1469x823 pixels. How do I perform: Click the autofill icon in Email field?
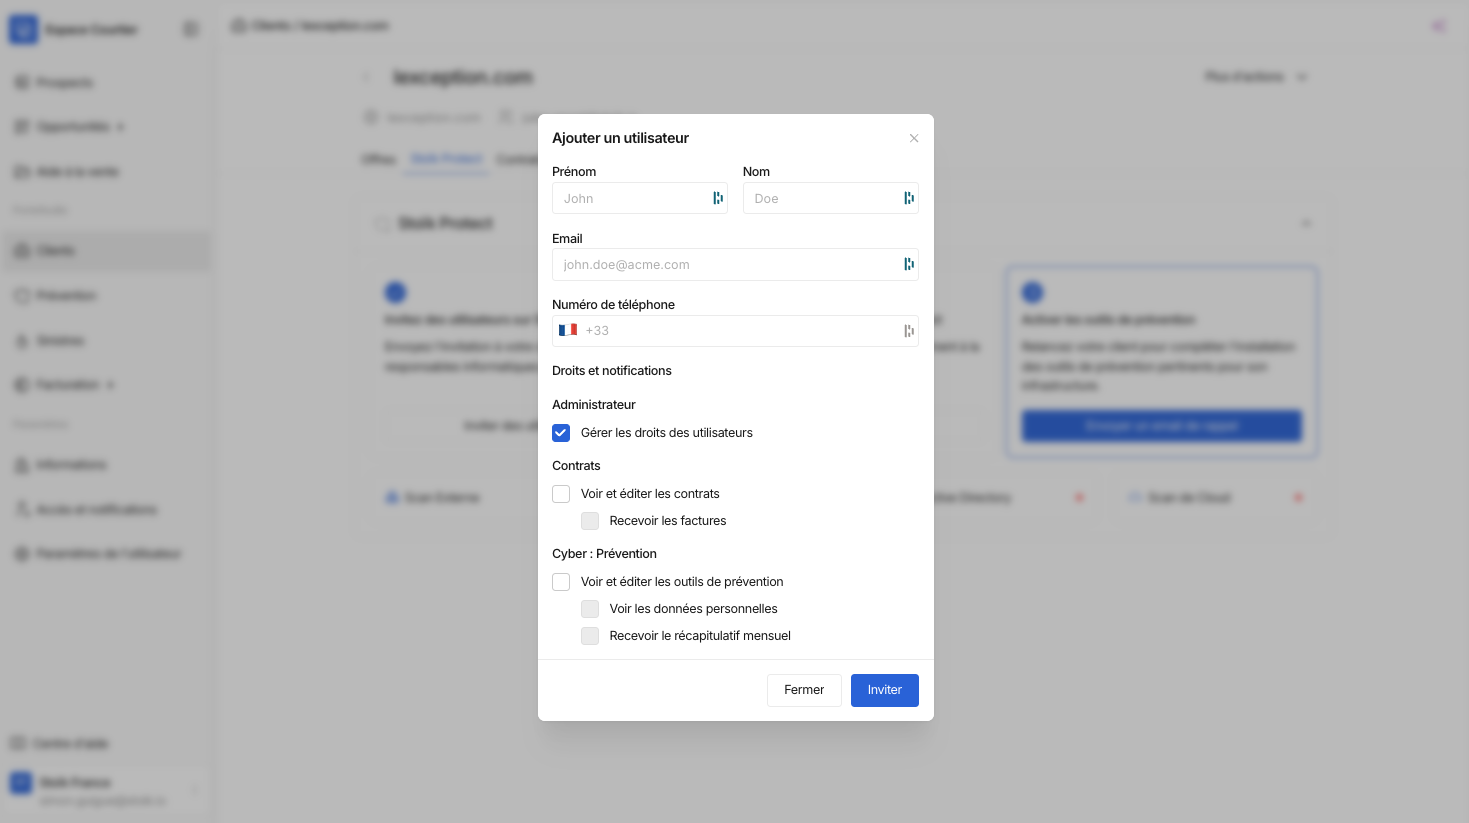[x=908, y=264]
